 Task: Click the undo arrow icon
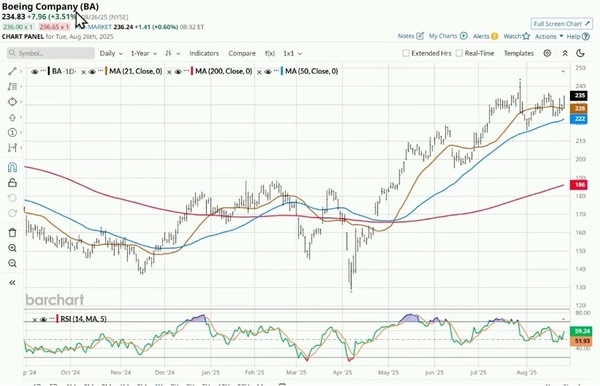[12, 198]
